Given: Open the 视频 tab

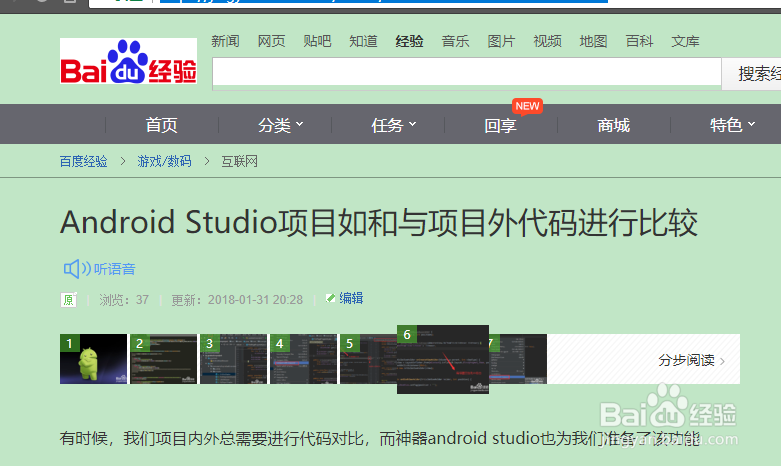Looking at the screenshot, I should click(547, 41).
